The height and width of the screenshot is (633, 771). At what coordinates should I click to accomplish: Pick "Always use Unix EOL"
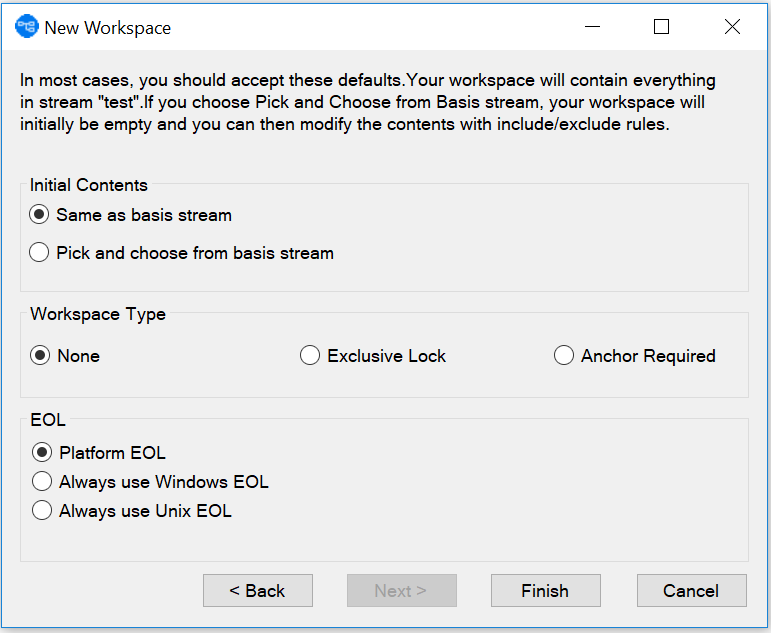pyautogui.click(x=42, y=511)
